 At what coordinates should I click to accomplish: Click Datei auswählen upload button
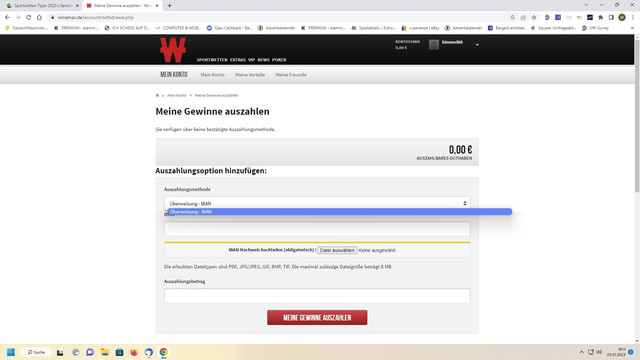[337, 250]
